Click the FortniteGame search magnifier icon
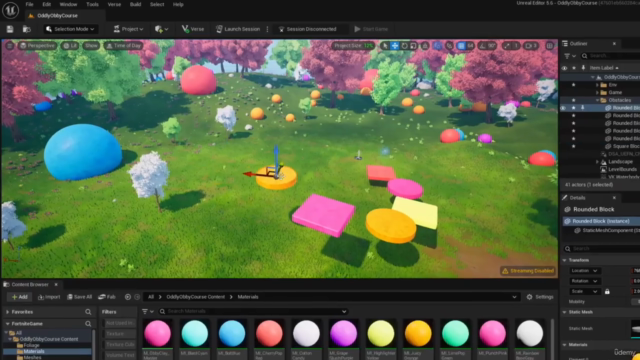 click(88, 324)
